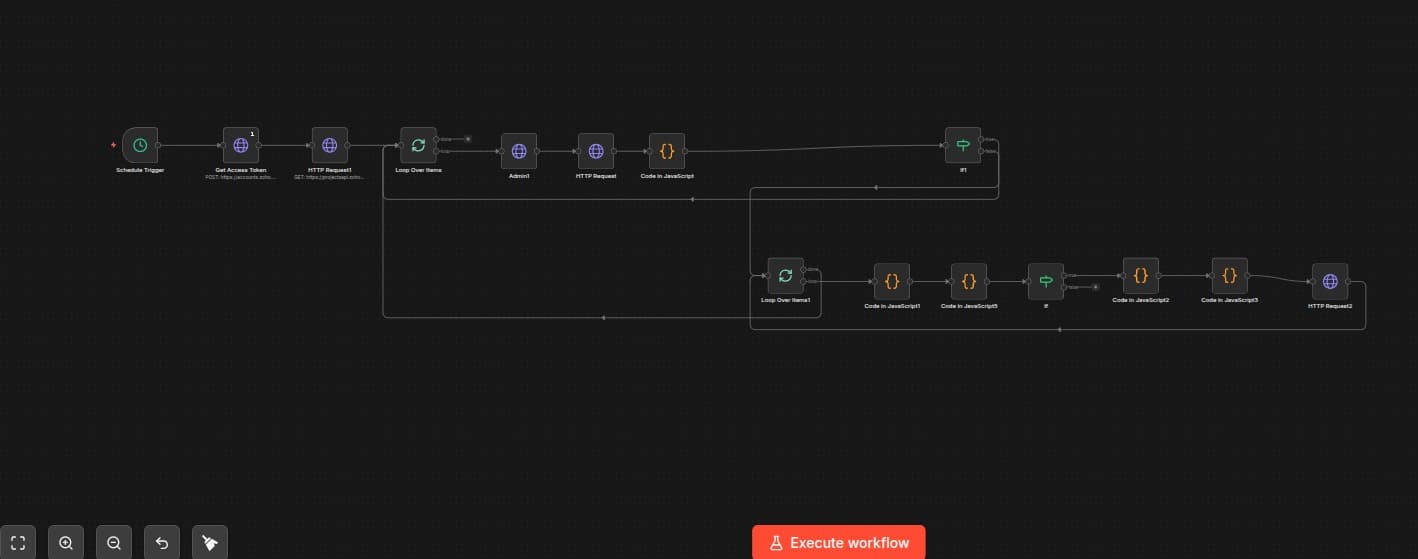Click the Code in JavaScript5 node
1418x559 pixels.
click(968, 282)
